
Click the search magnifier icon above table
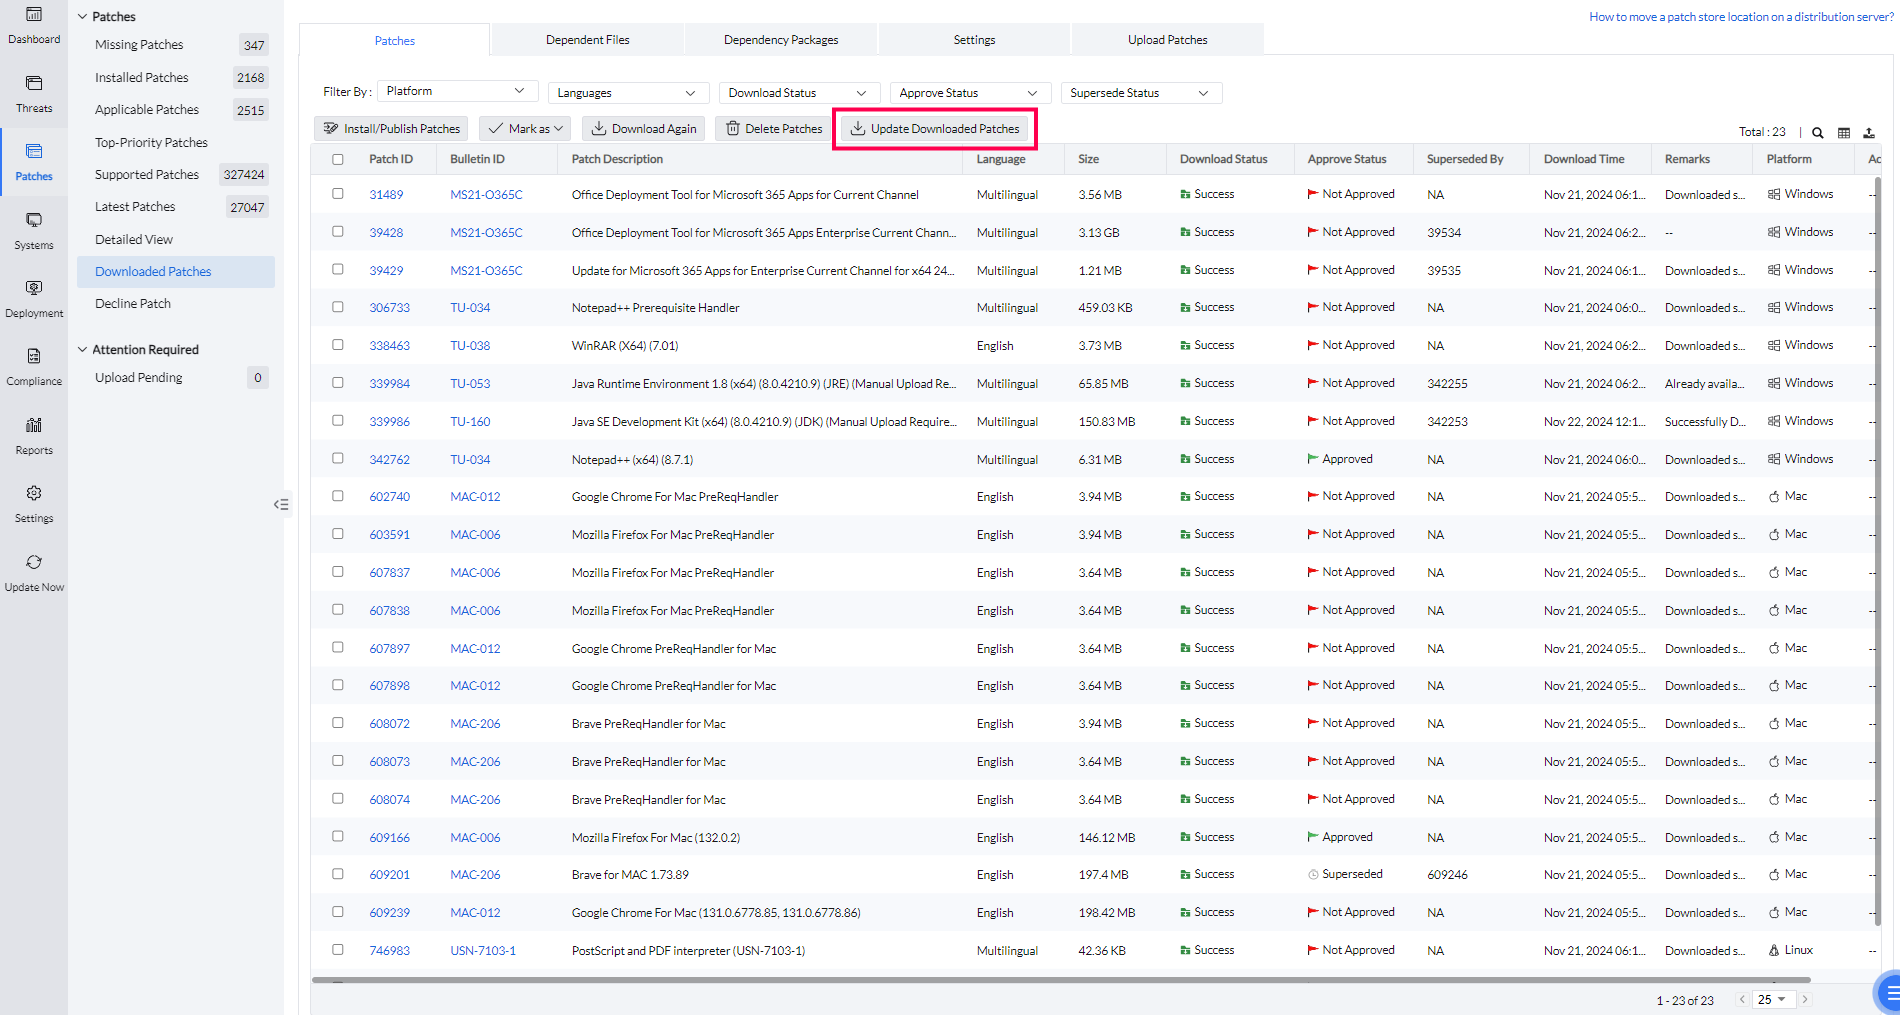tap(1818, 133)
